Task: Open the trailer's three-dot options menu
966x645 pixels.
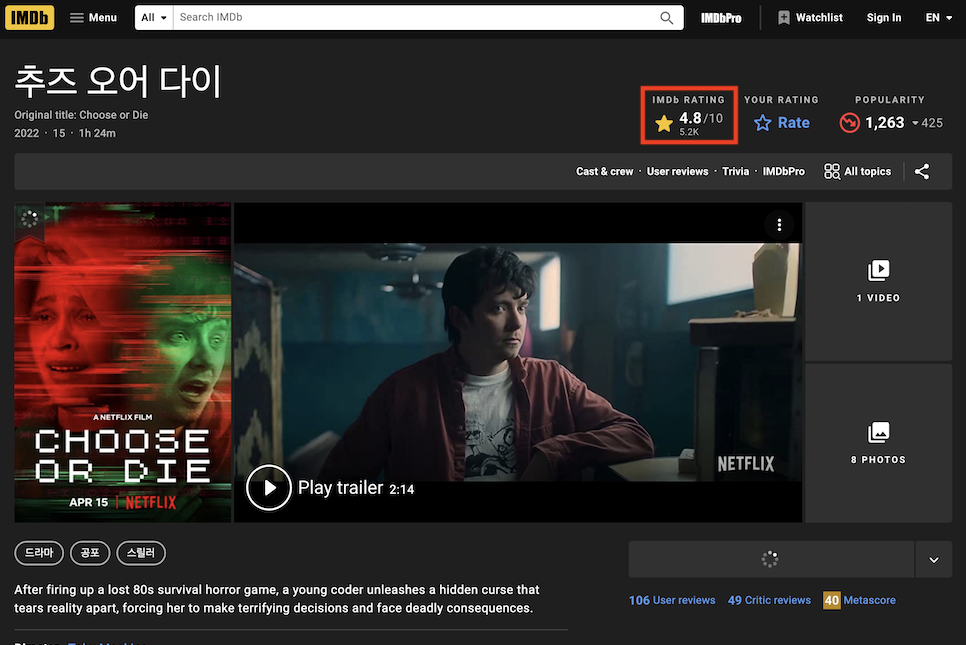Action: click(779, 225)
